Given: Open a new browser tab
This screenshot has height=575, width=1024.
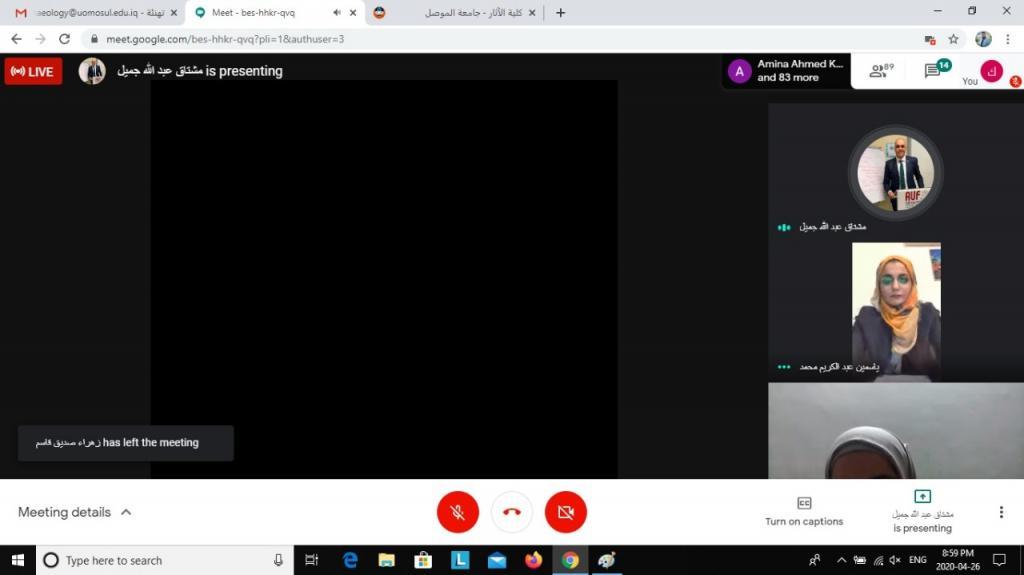Looking at the screenshot, I should [560, 13].
